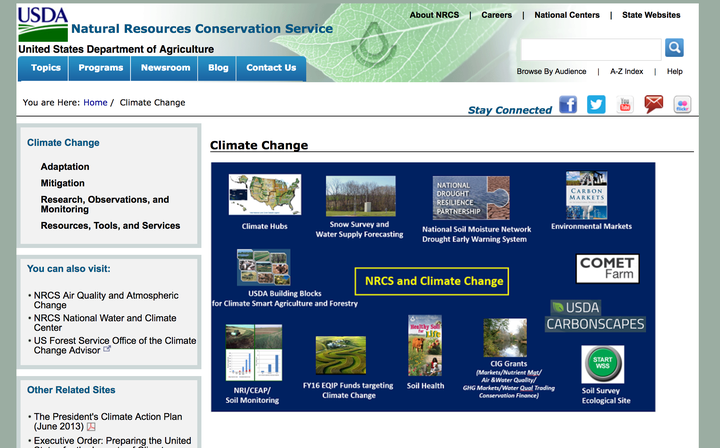Open the Flickr icon
Viewport: 720px width, 448px height.
[682, 105]
